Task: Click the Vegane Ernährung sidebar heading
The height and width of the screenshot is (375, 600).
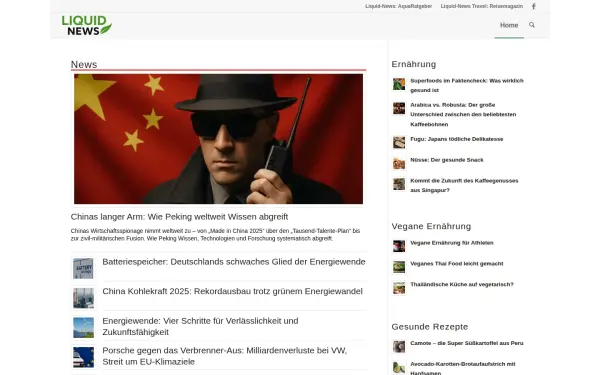Action: (x=431, y=226)
